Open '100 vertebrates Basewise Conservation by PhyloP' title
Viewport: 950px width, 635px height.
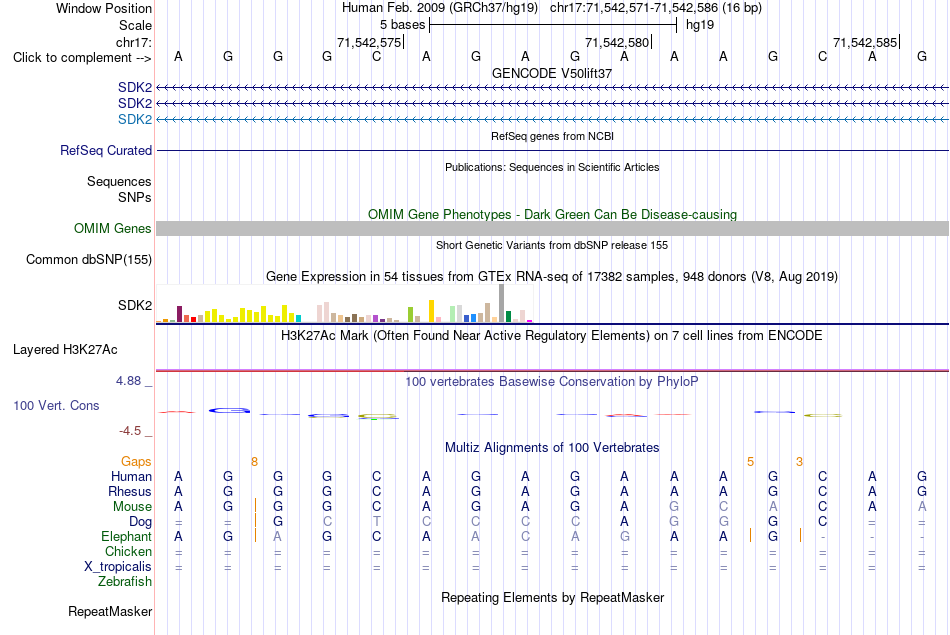[552, 382]
